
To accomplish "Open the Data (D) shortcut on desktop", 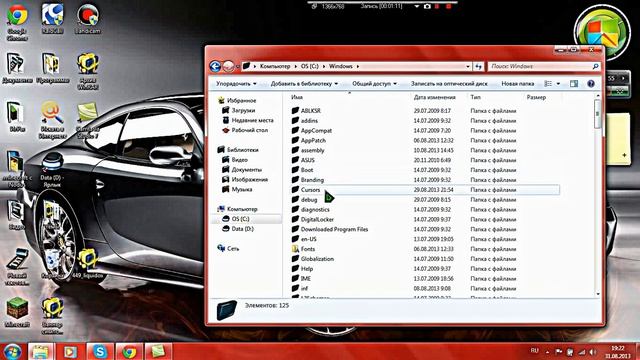I will 52,170.
